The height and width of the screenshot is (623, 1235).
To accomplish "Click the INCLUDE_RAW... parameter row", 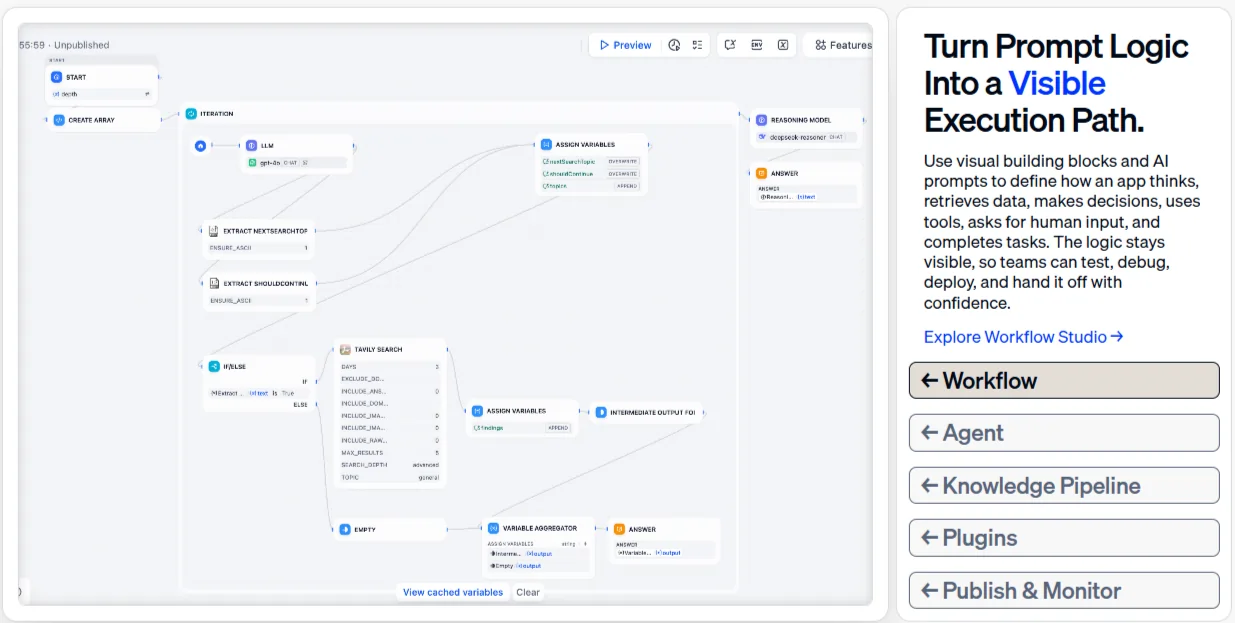I will point(390,440).
